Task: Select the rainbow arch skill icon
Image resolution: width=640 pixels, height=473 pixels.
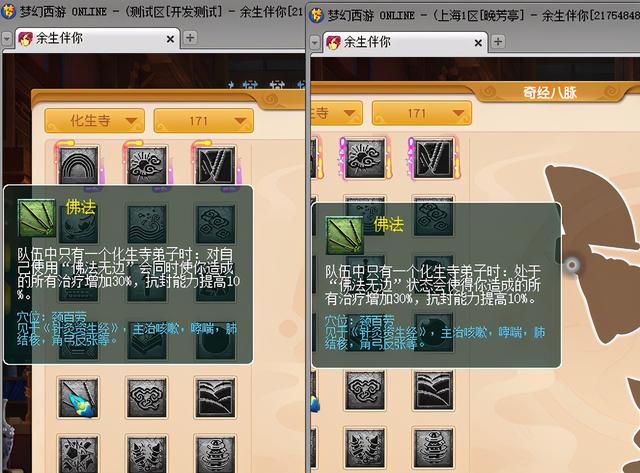Action: pos(78,164)
